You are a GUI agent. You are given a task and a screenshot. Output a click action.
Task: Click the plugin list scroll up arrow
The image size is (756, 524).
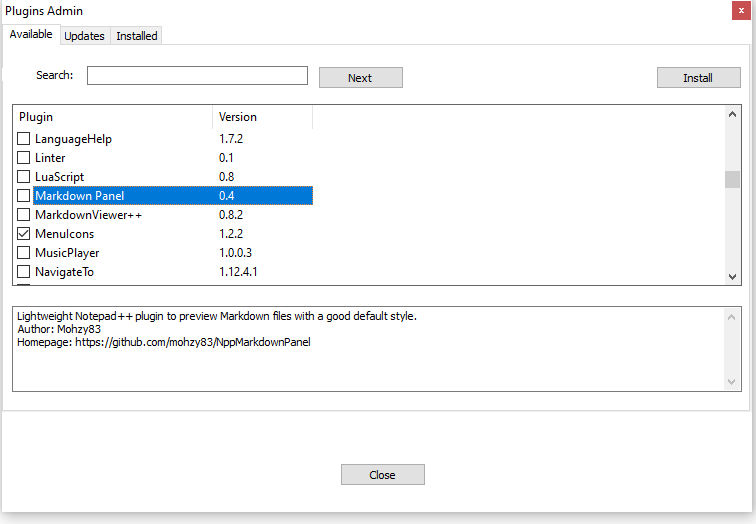[x=732, y=114]
